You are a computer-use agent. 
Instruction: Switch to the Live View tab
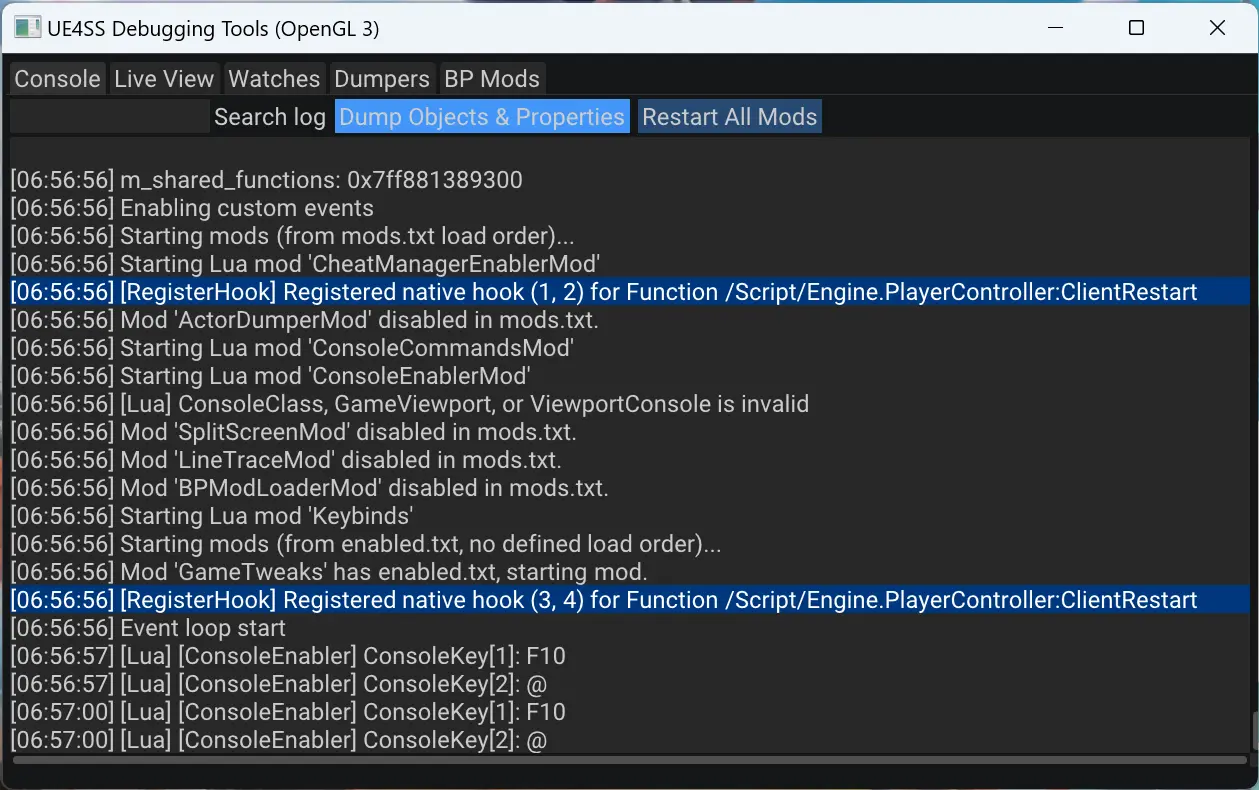164,79
